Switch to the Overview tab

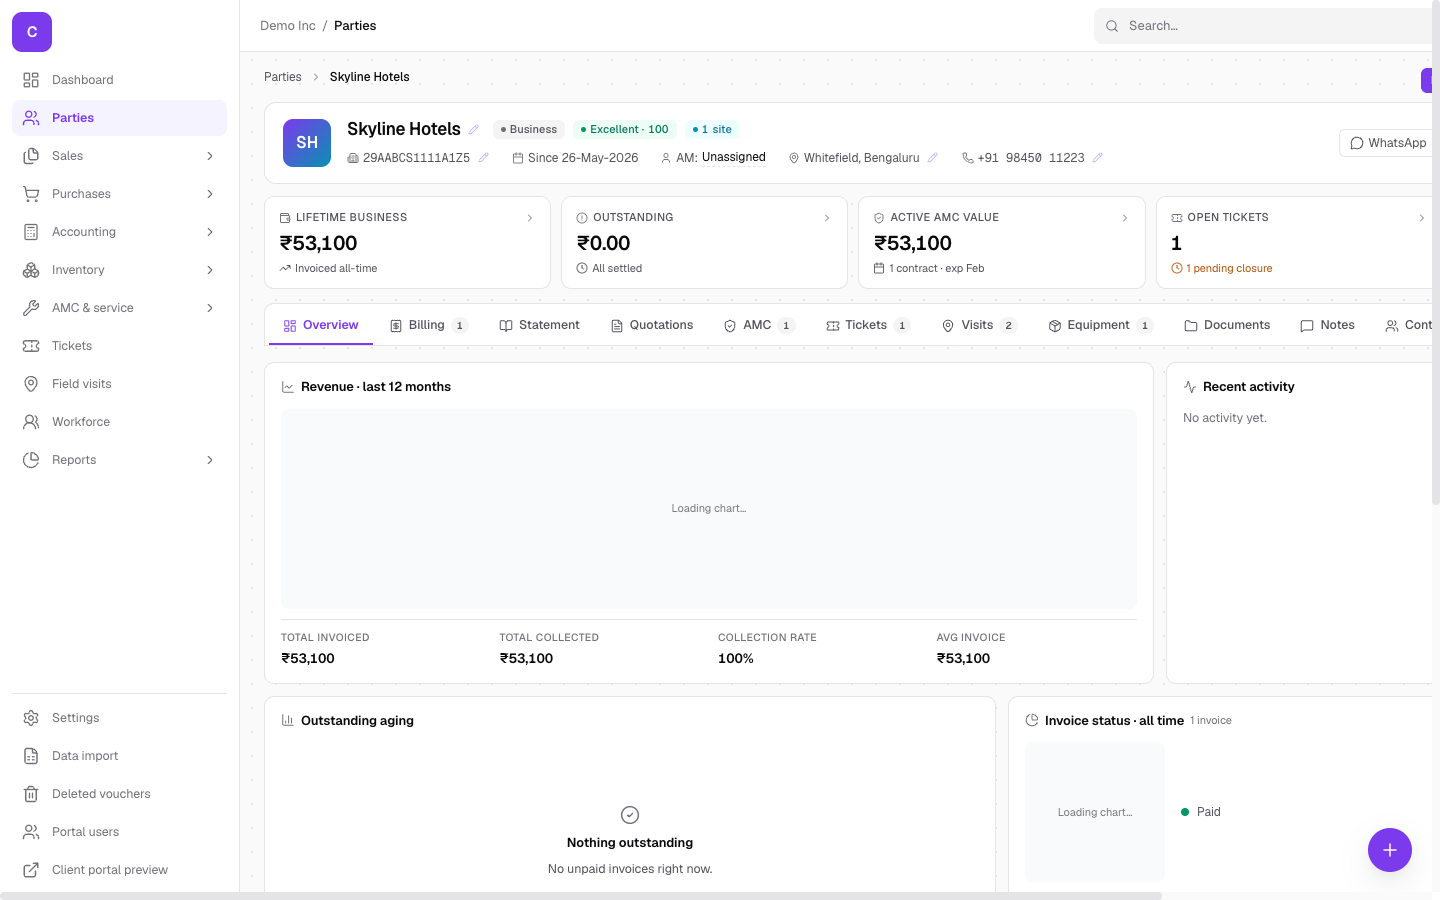(x=321, y=325)
